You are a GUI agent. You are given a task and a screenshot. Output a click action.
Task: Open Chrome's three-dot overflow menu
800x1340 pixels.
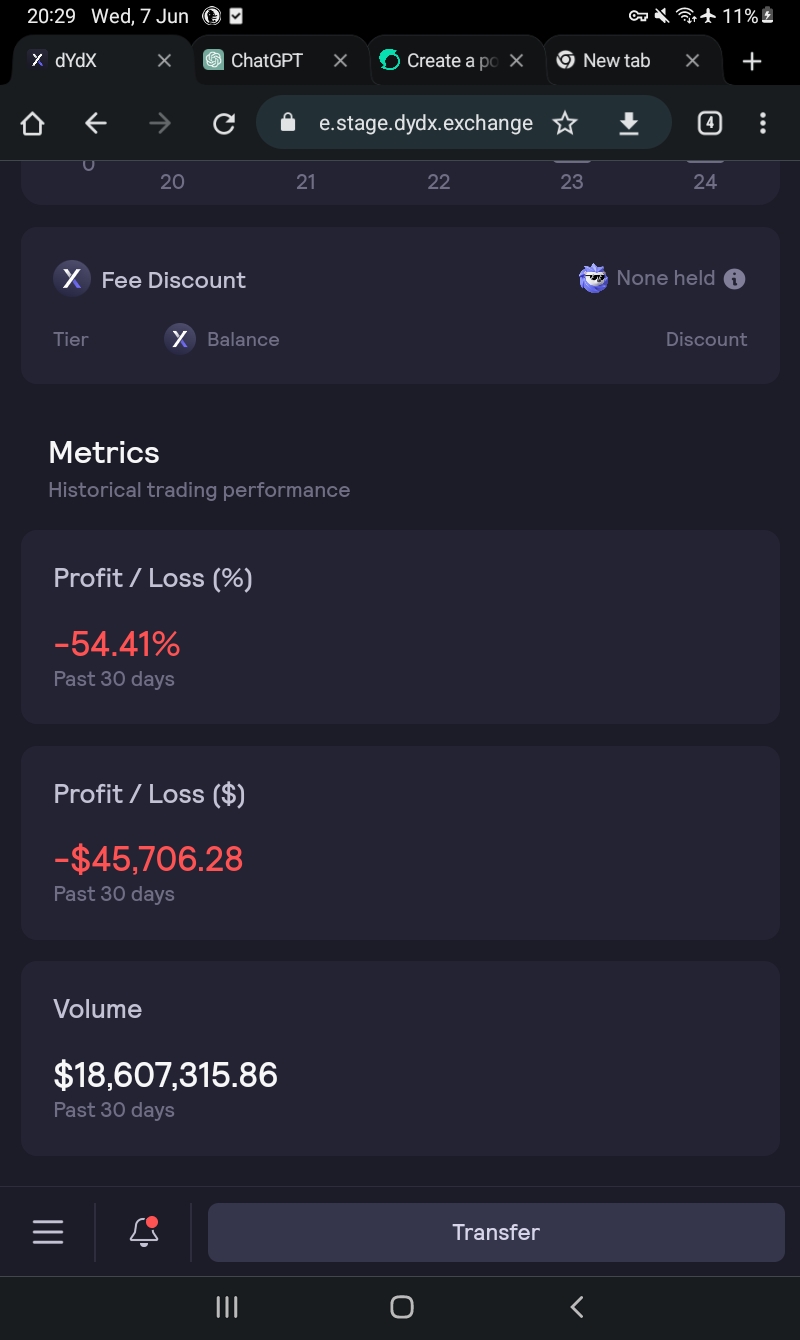click(x=763, y=123)
